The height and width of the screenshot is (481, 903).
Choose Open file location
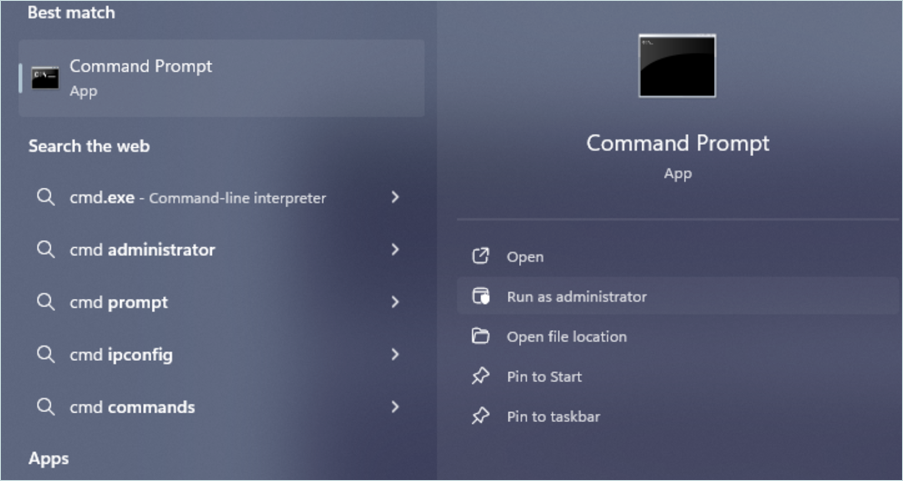coord(678,336)
